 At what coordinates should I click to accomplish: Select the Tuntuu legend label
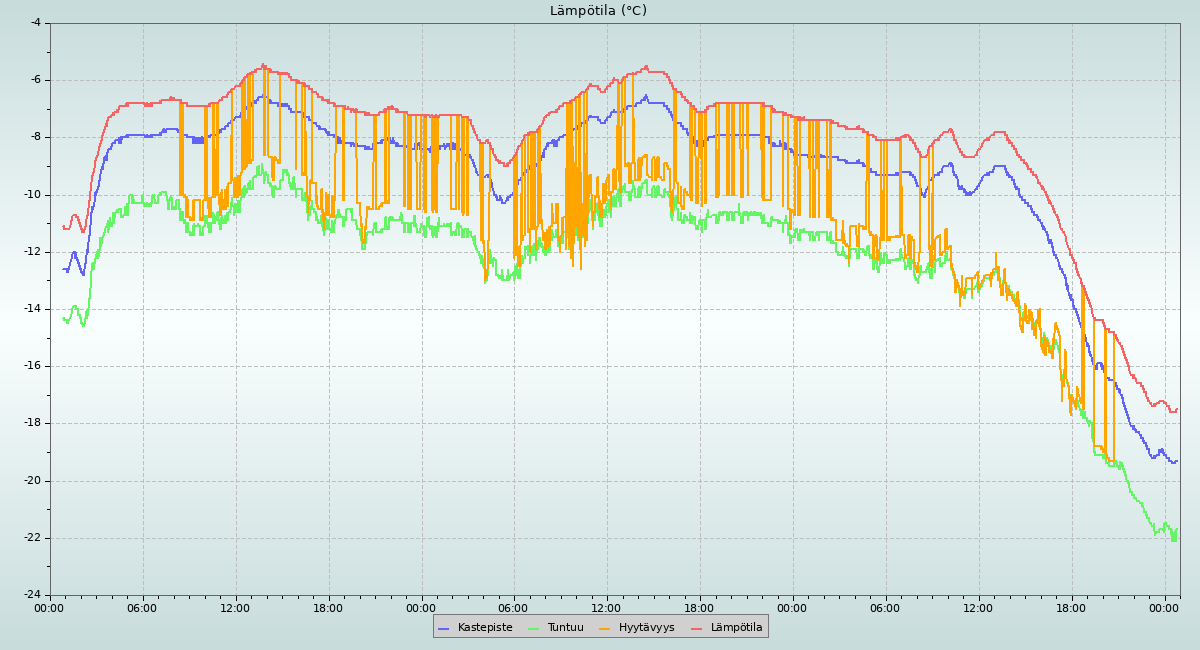coord(565,627)
